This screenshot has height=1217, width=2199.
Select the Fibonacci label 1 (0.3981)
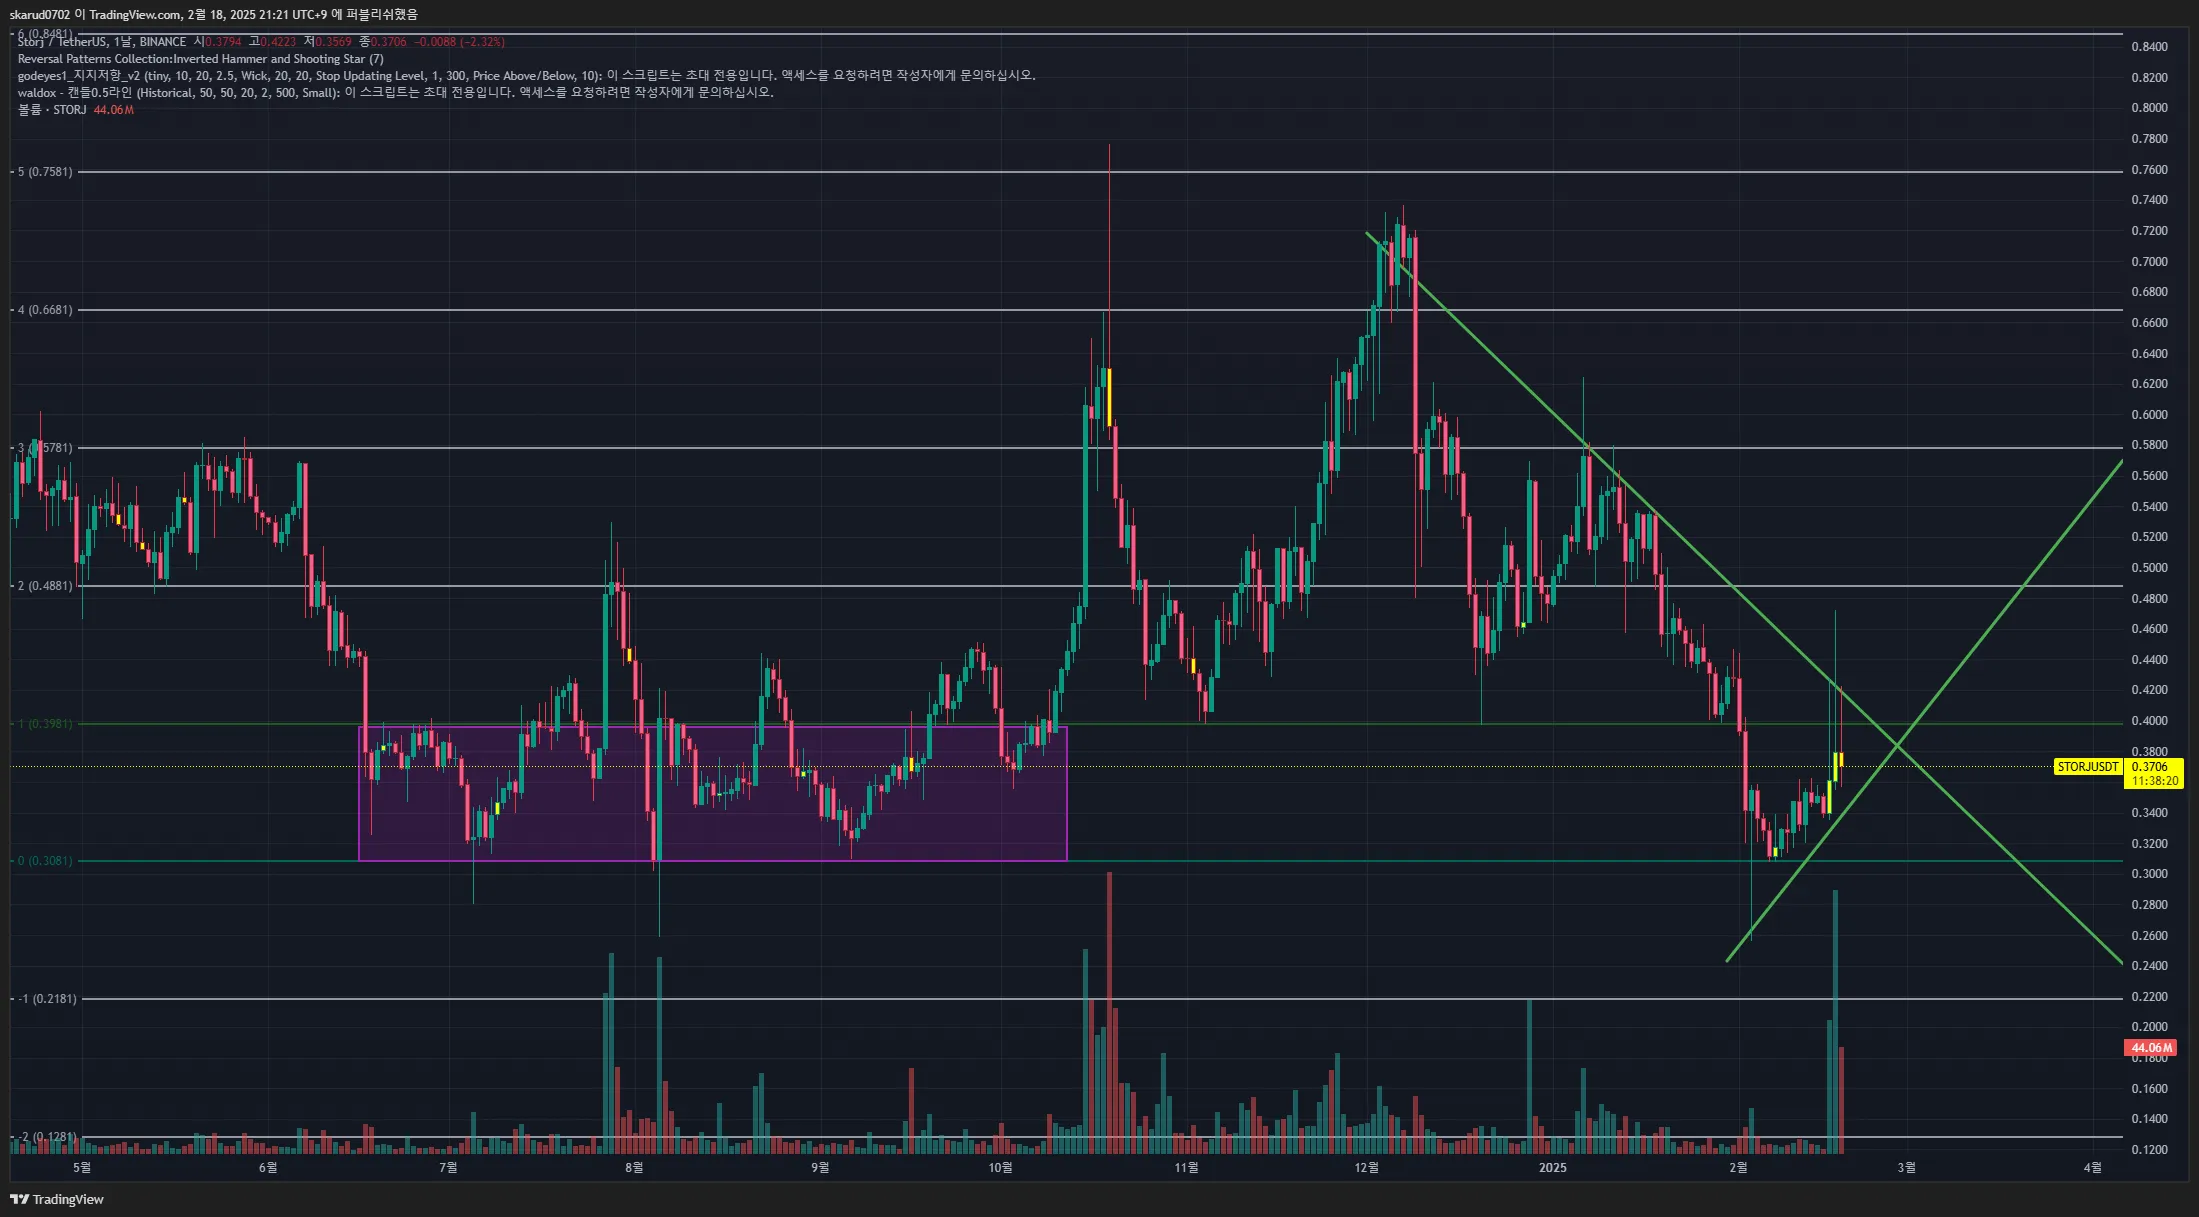point(46,724)
